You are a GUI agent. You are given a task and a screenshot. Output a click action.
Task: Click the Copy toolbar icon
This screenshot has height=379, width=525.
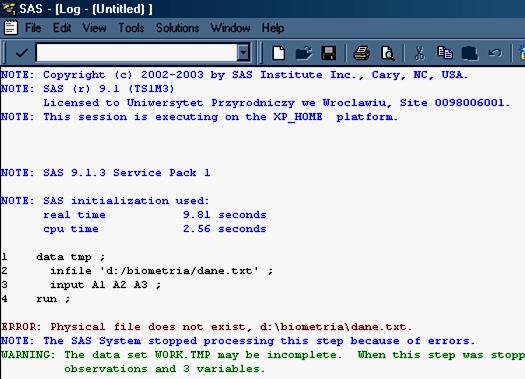[x=445, y=53]
